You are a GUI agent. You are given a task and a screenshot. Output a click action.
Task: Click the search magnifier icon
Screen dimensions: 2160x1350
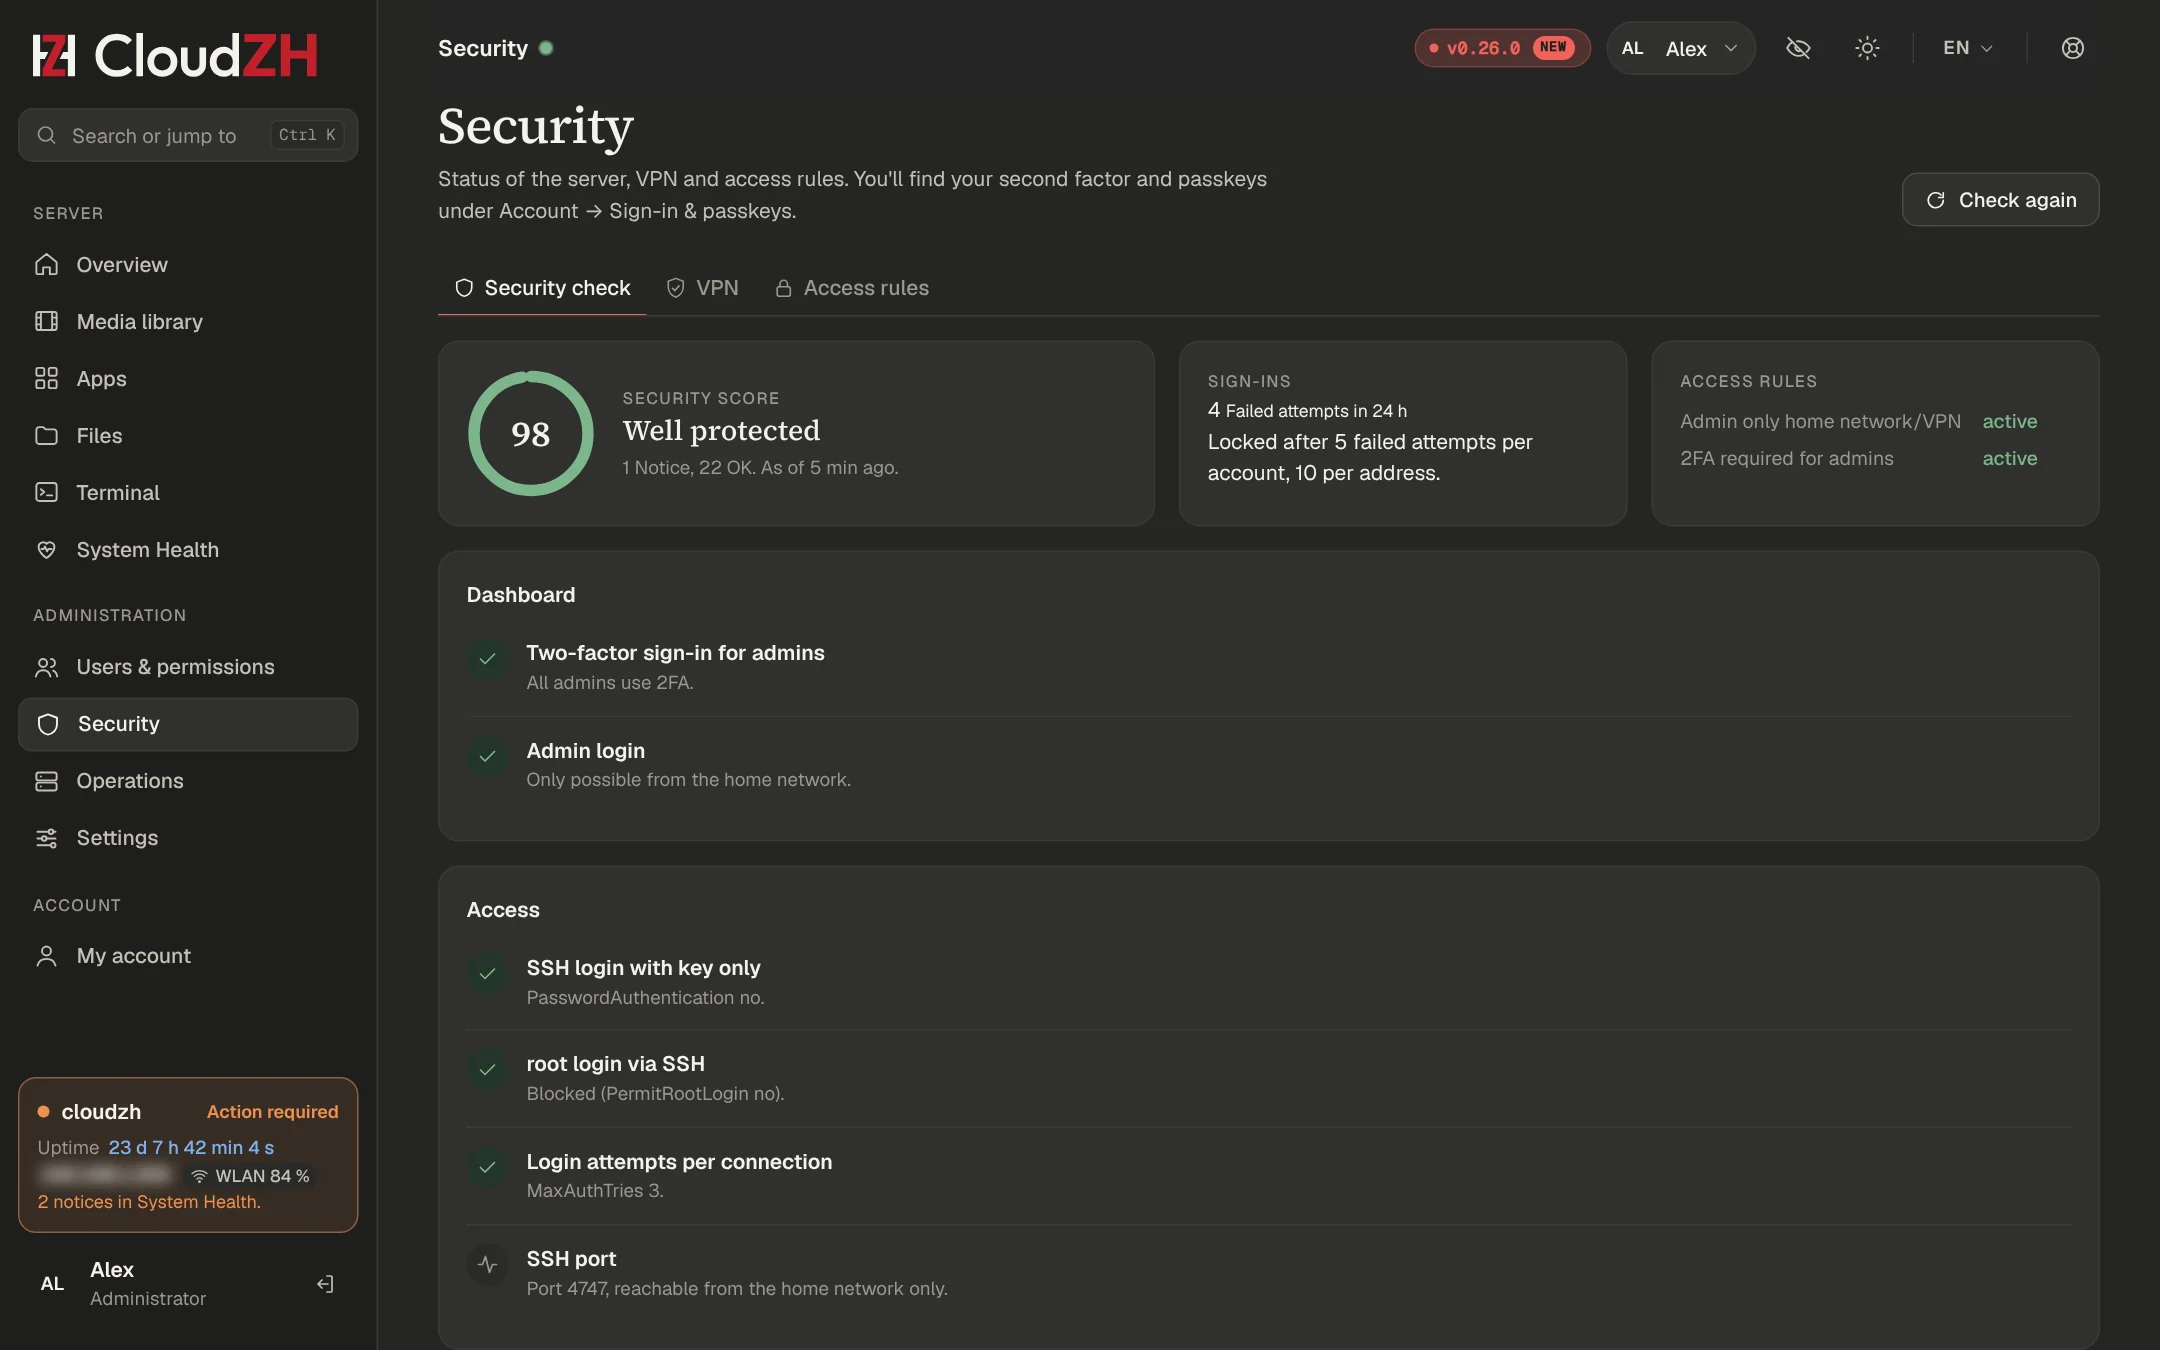46,135
